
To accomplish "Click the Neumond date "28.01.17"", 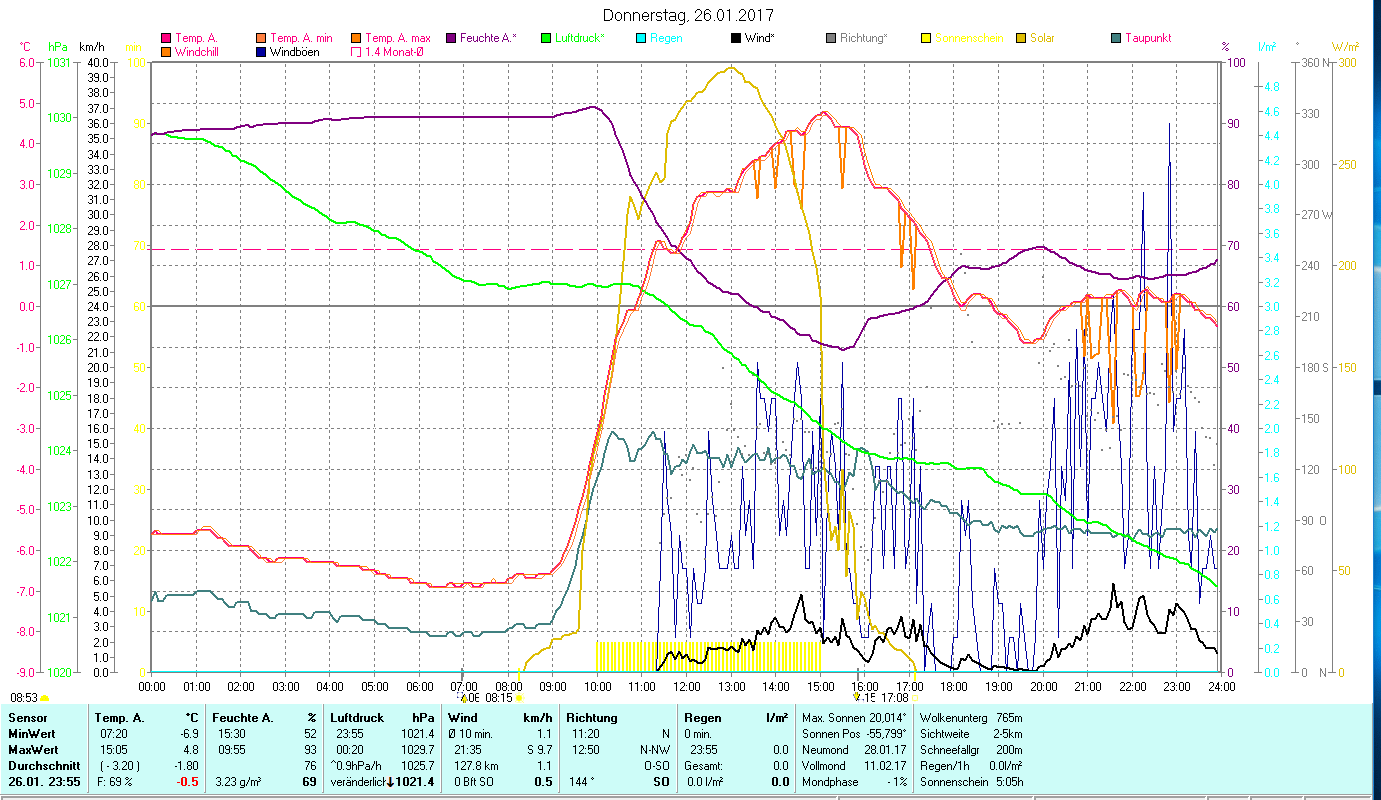I will 886,749.
